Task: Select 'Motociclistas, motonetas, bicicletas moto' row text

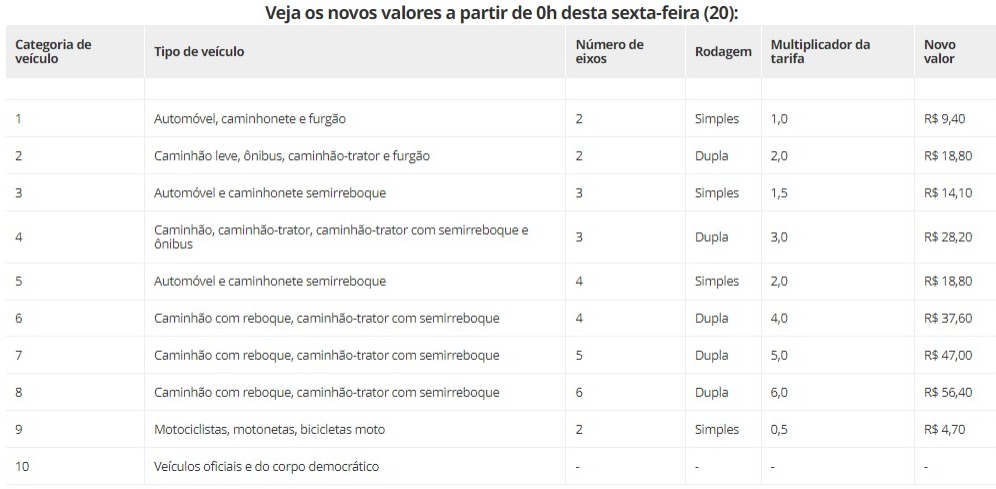Action: 269,429
